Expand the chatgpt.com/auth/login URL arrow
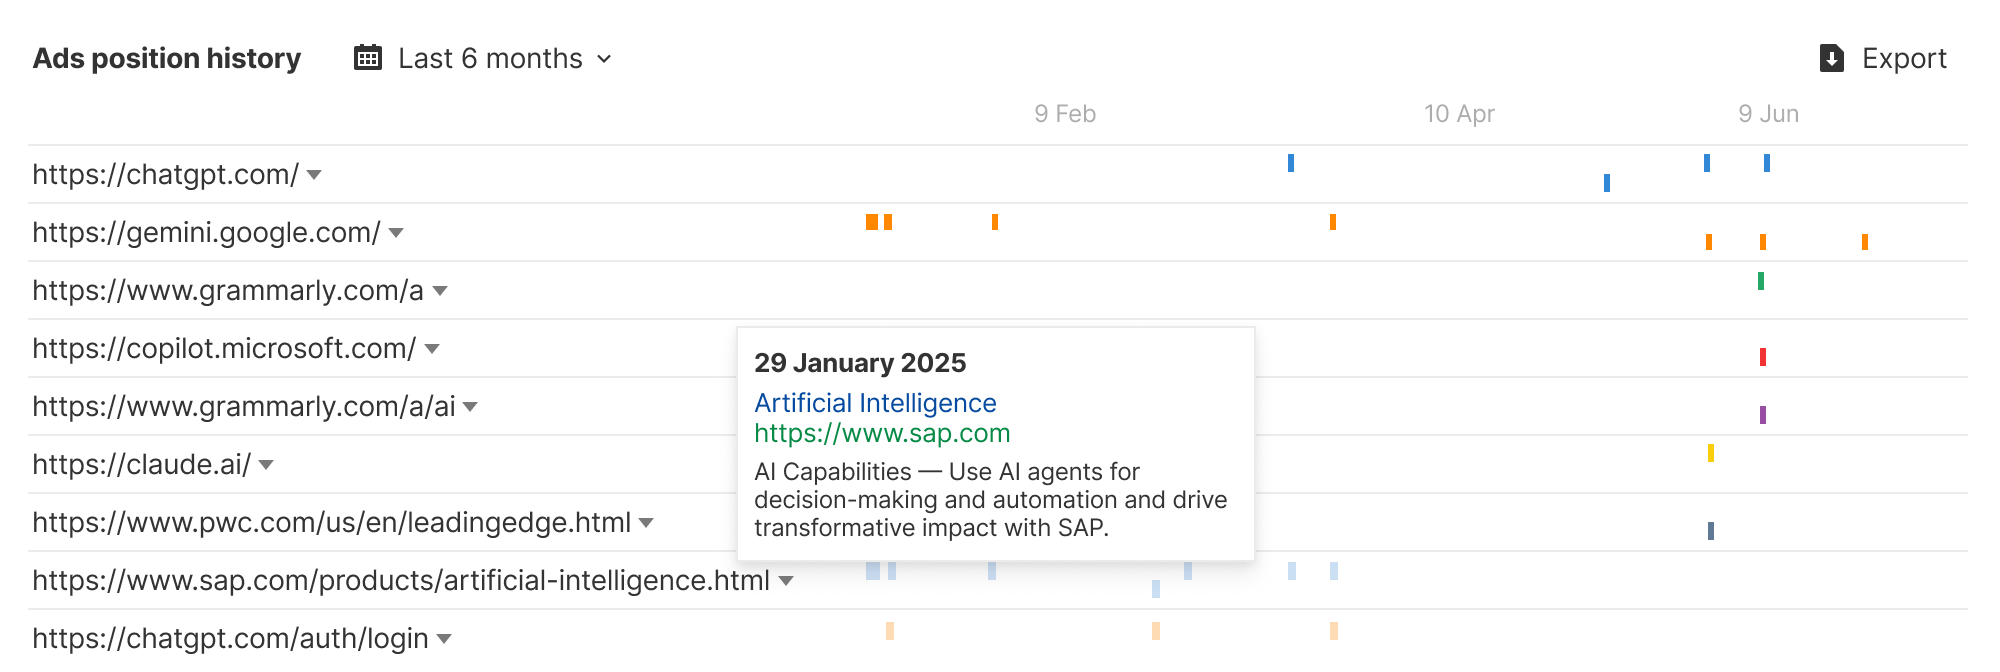 coord(444,639)
